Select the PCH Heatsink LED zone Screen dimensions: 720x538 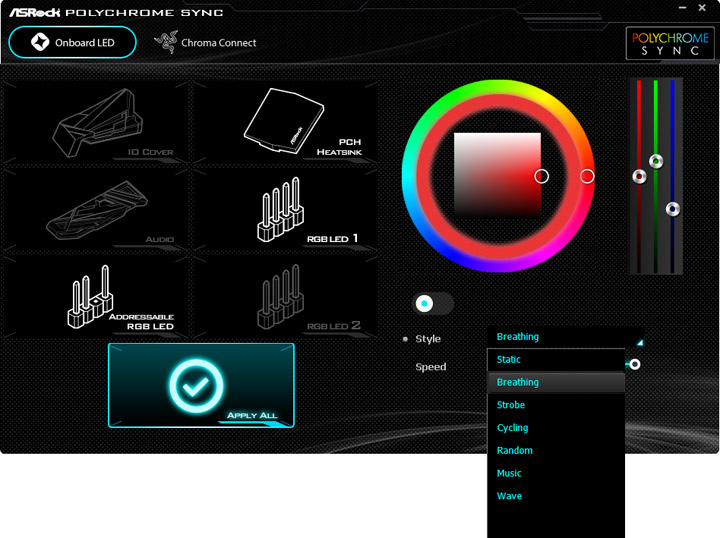point(286,122)
